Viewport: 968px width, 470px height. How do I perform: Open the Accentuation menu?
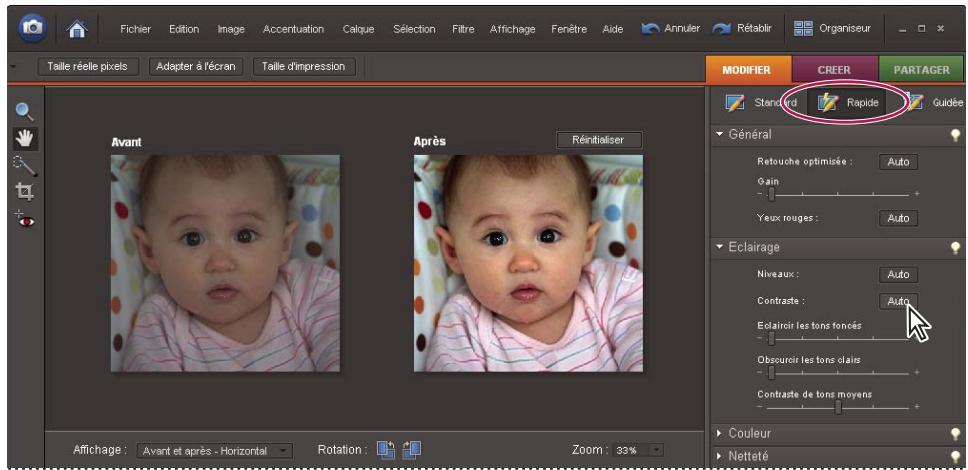[x=293, y=29]
